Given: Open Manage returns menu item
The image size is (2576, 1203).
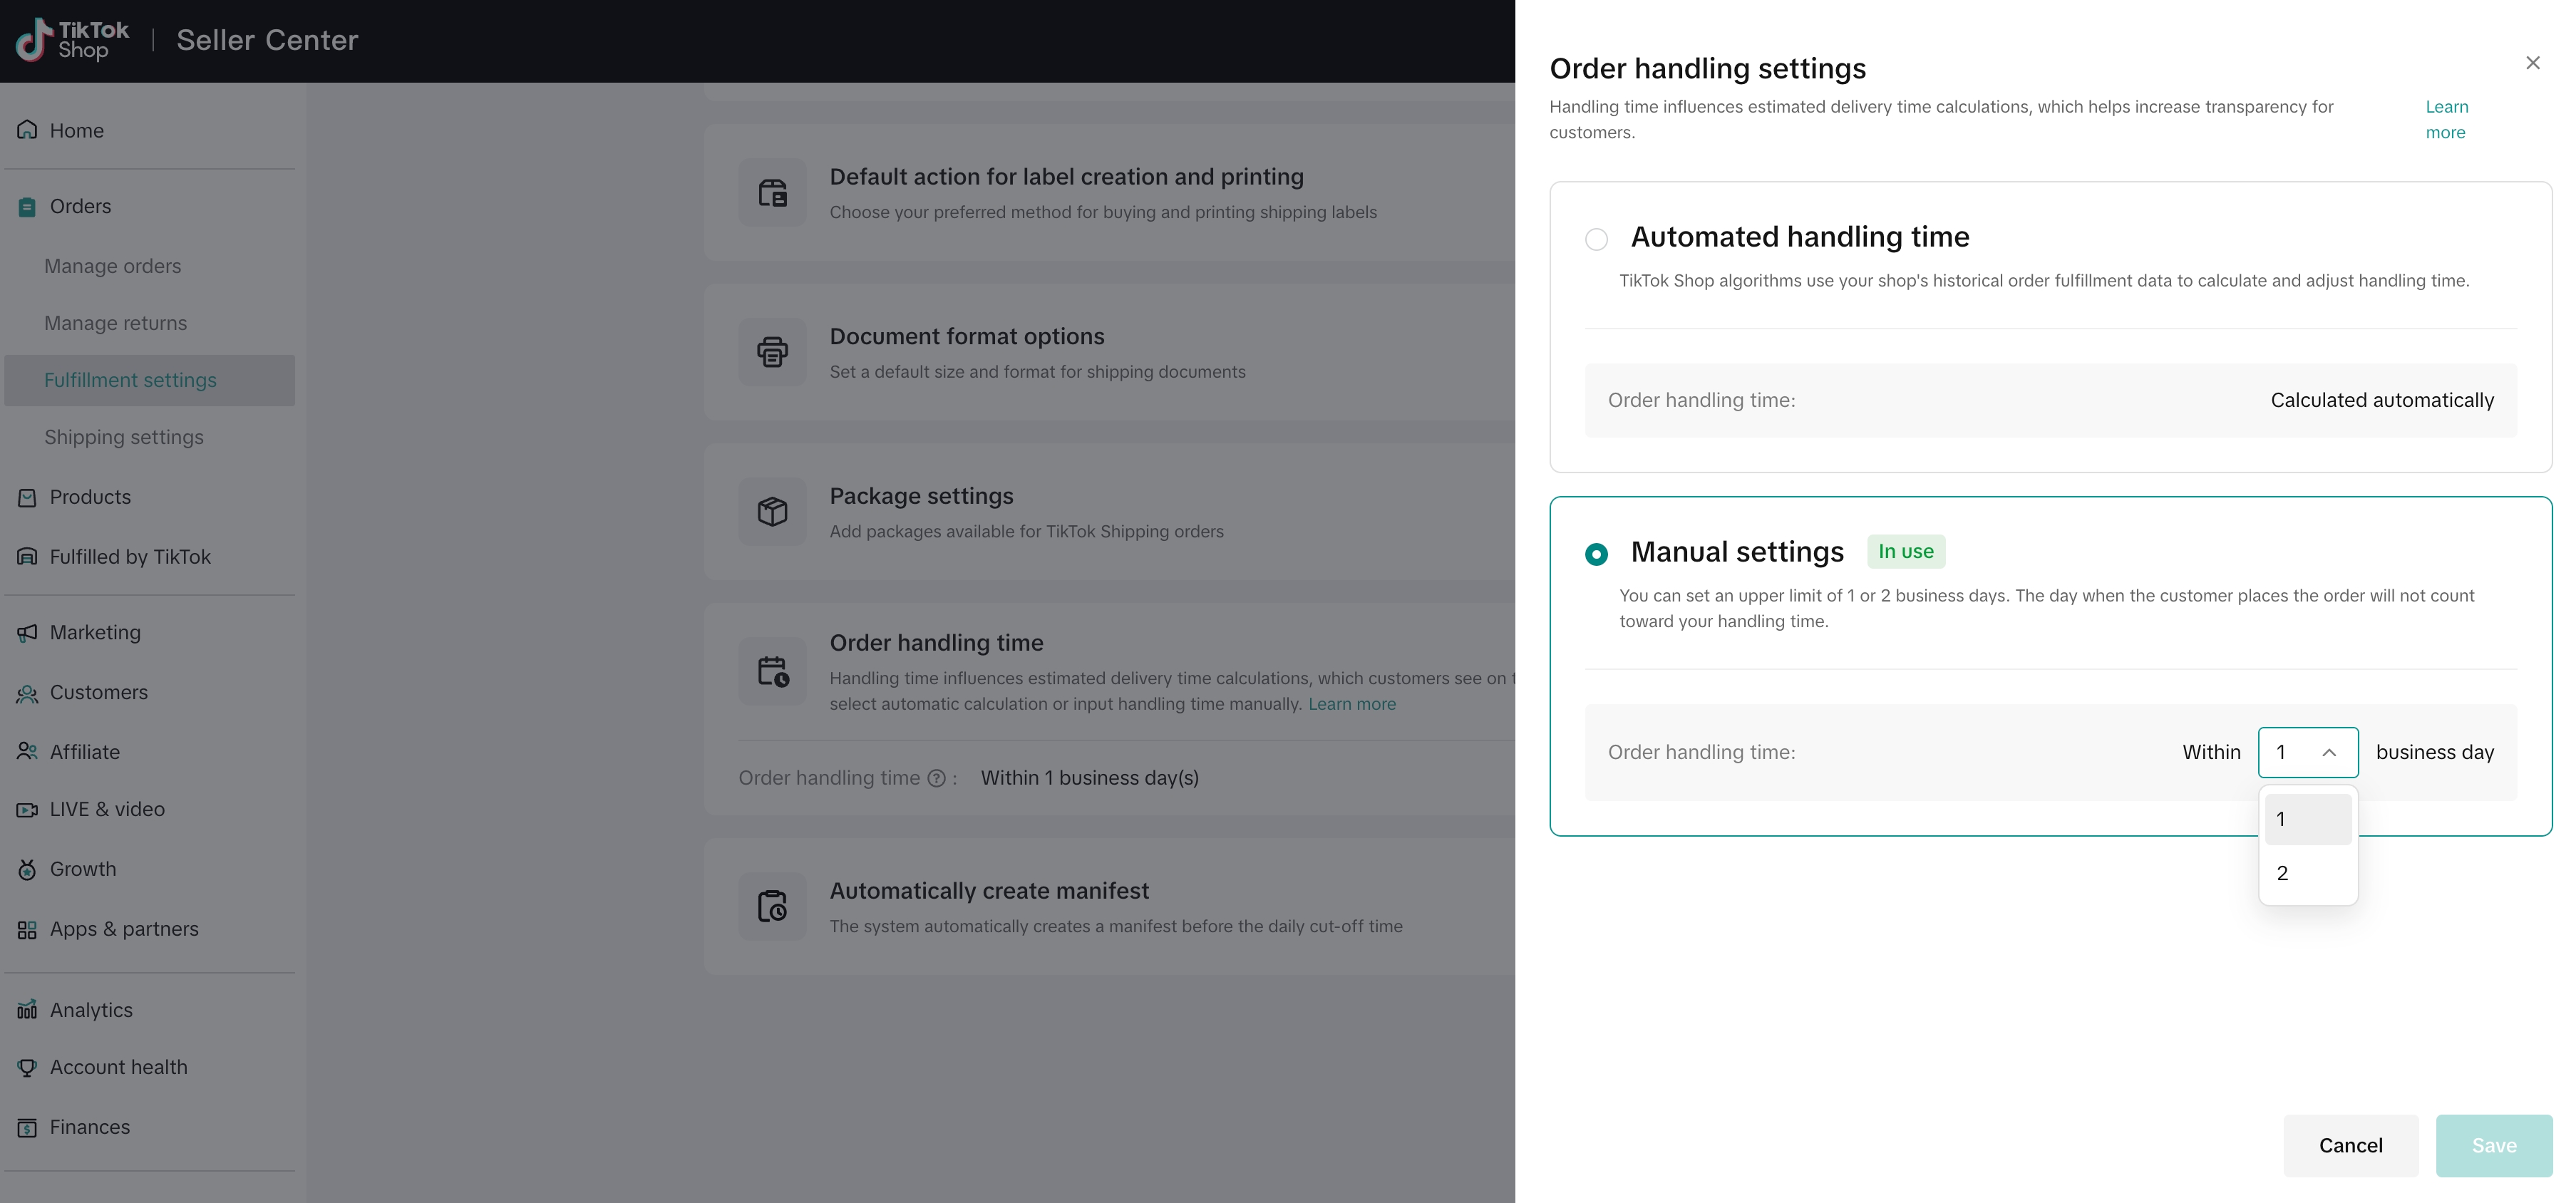Looking at the screenshot, I should tap(116, 324).
